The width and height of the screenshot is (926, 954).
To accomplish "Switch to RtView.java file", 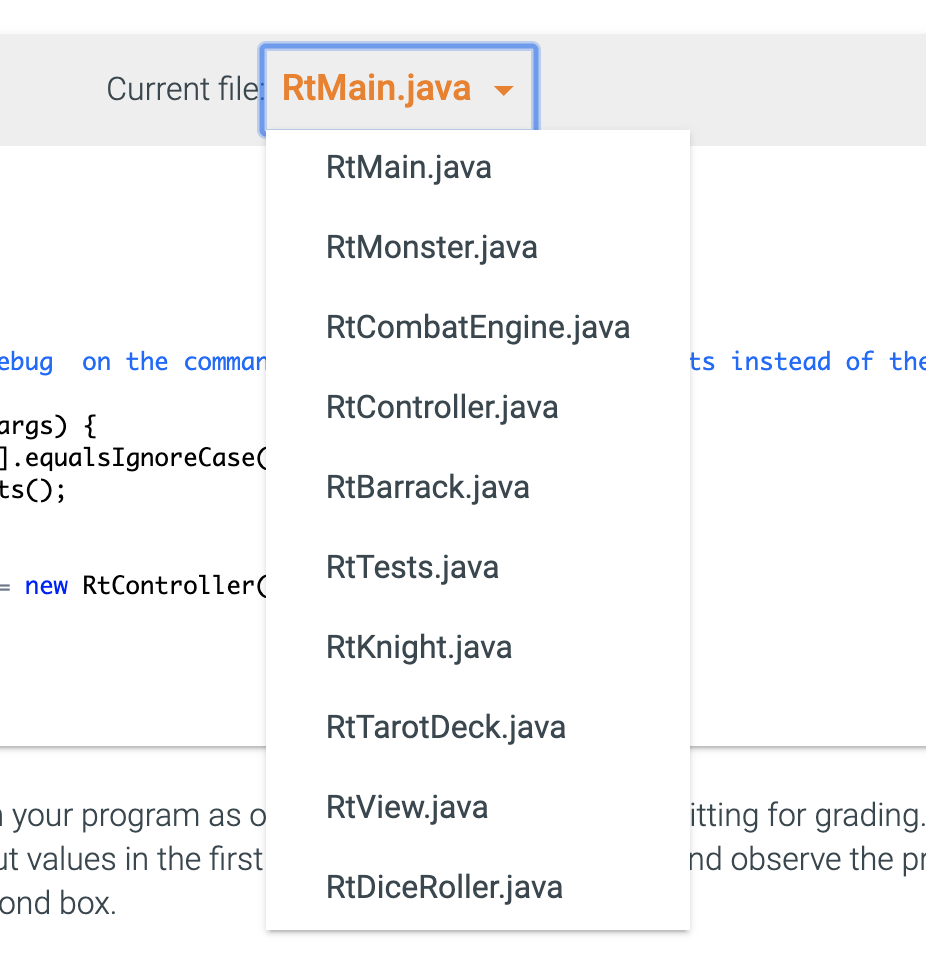I will tap(407, 807).
